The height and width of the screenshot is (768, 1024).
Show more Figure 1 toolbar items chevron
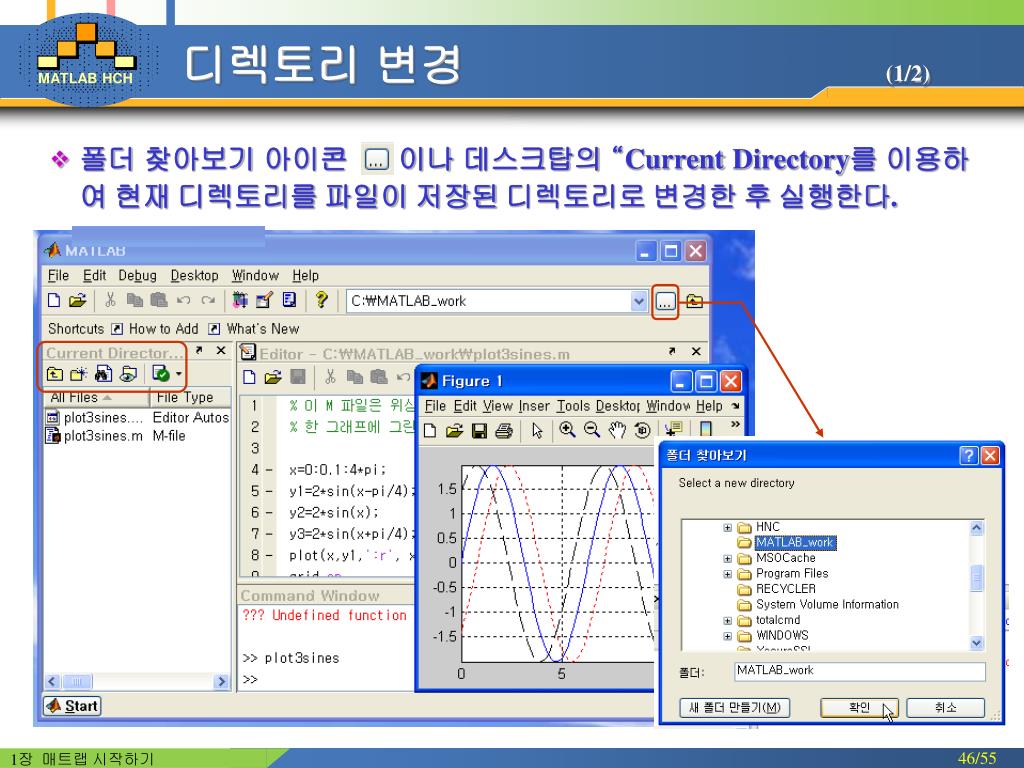coord(735,424)
